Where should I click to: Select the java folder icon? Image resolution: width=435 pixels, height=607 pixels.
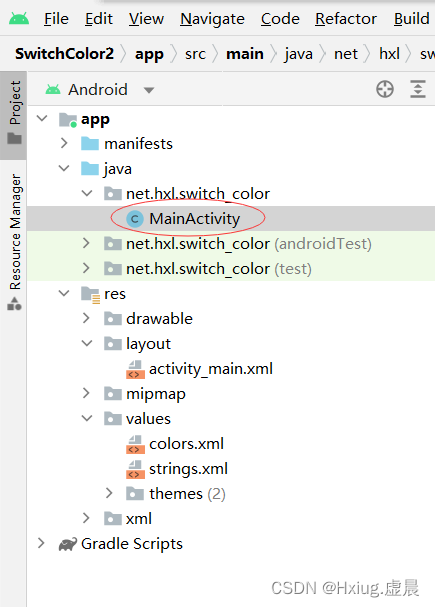point(90,169)
